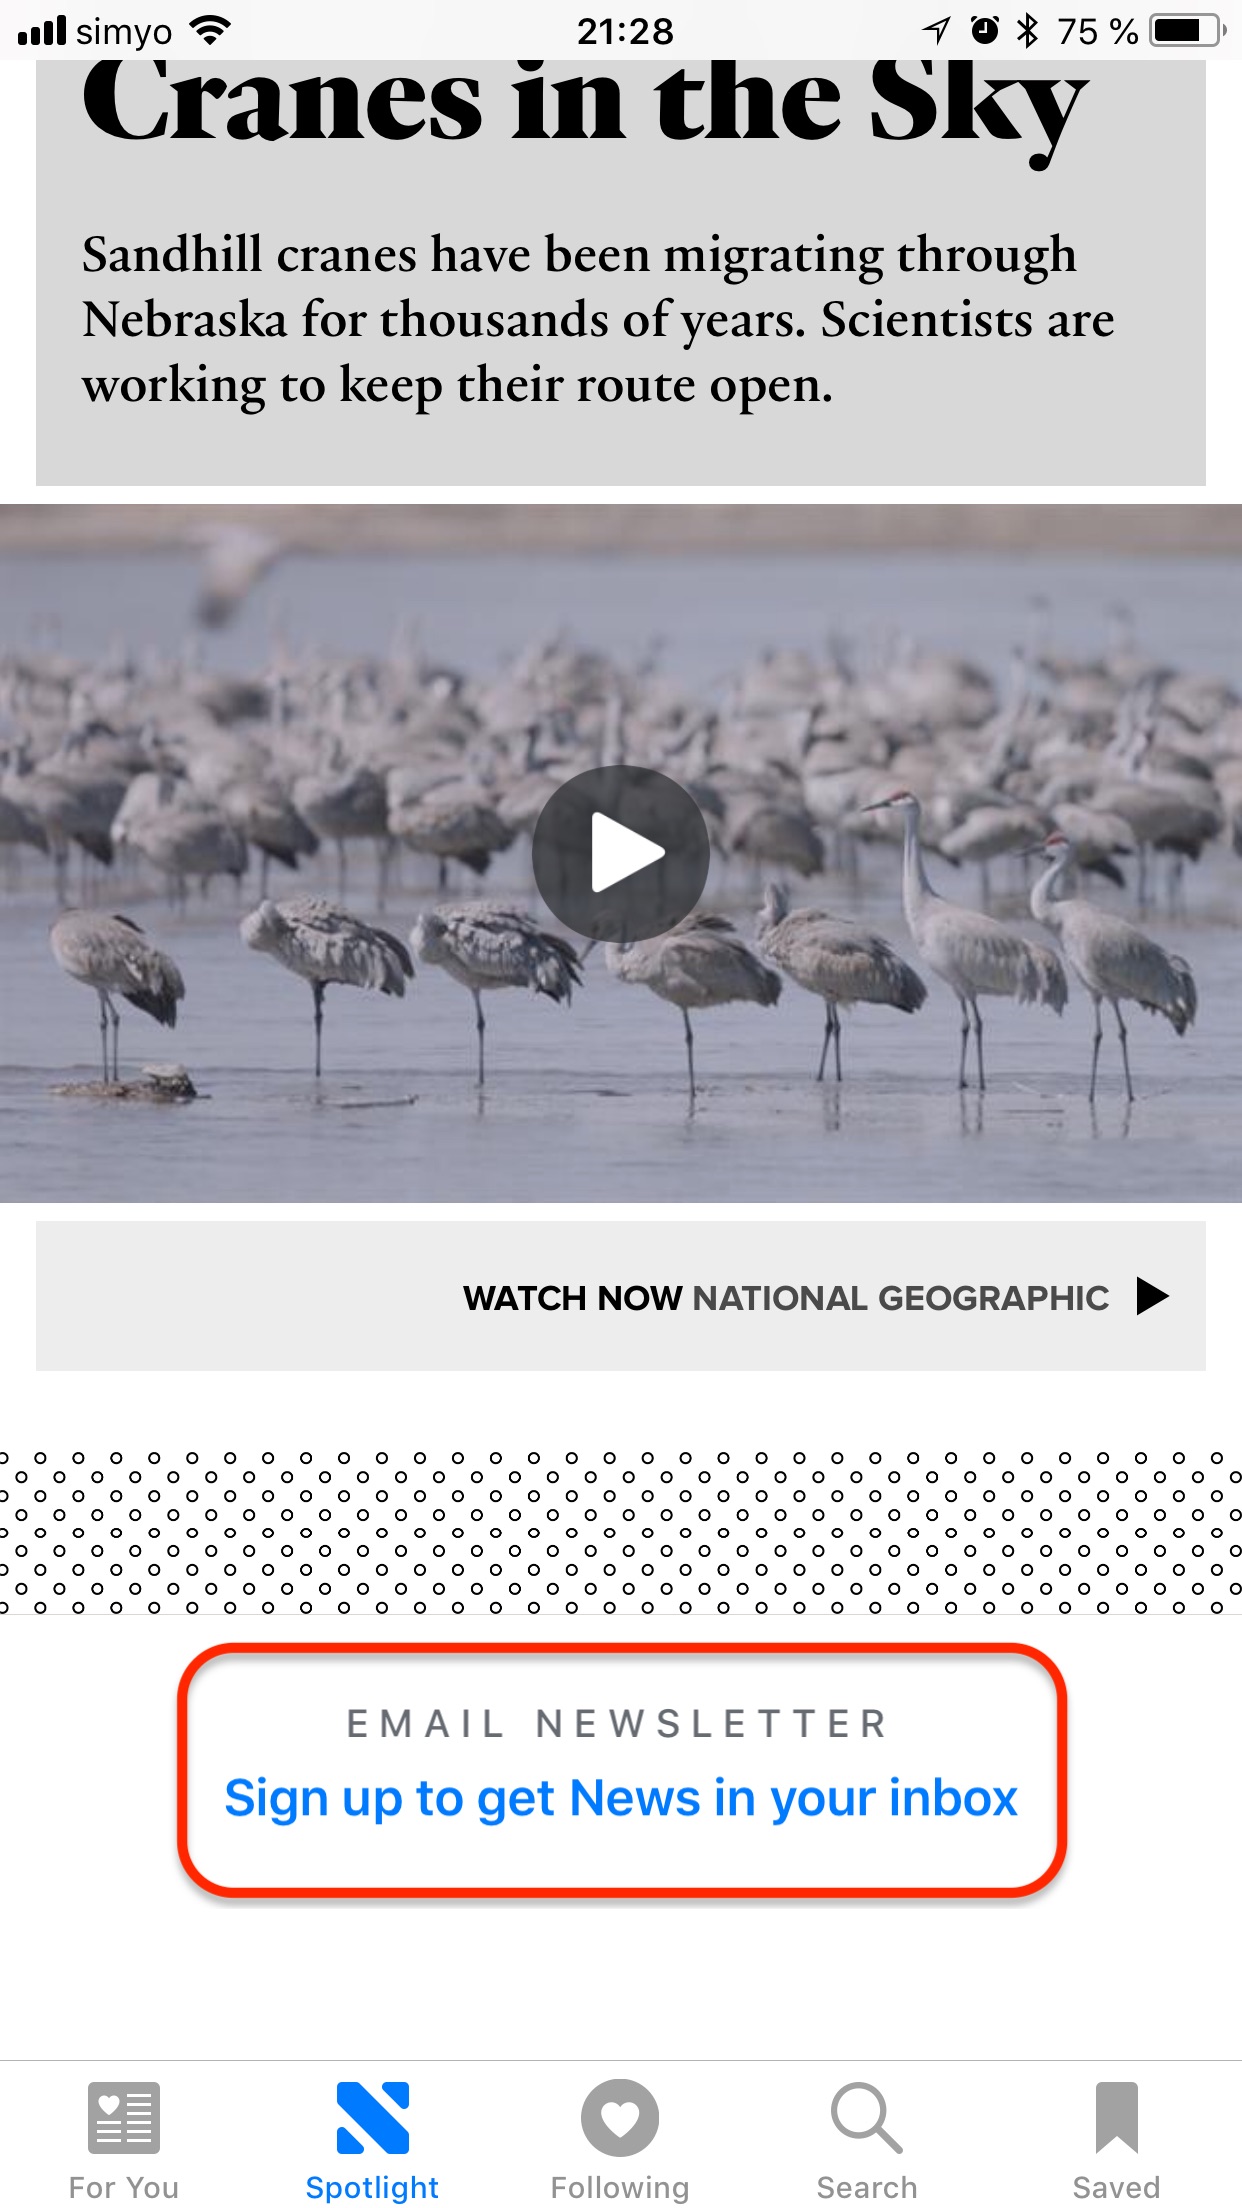This screenshot has width=1242, height=2208.
Task: Tap the Watch Now arrow icon
Action: click(x=1153, y=1296)
